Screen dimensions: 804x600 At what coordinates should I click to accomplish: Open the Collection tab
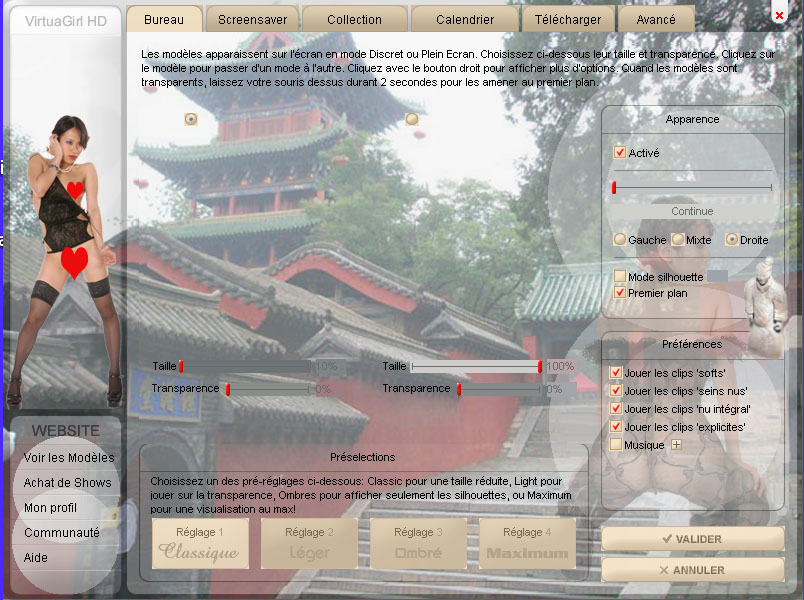[354, 19]
